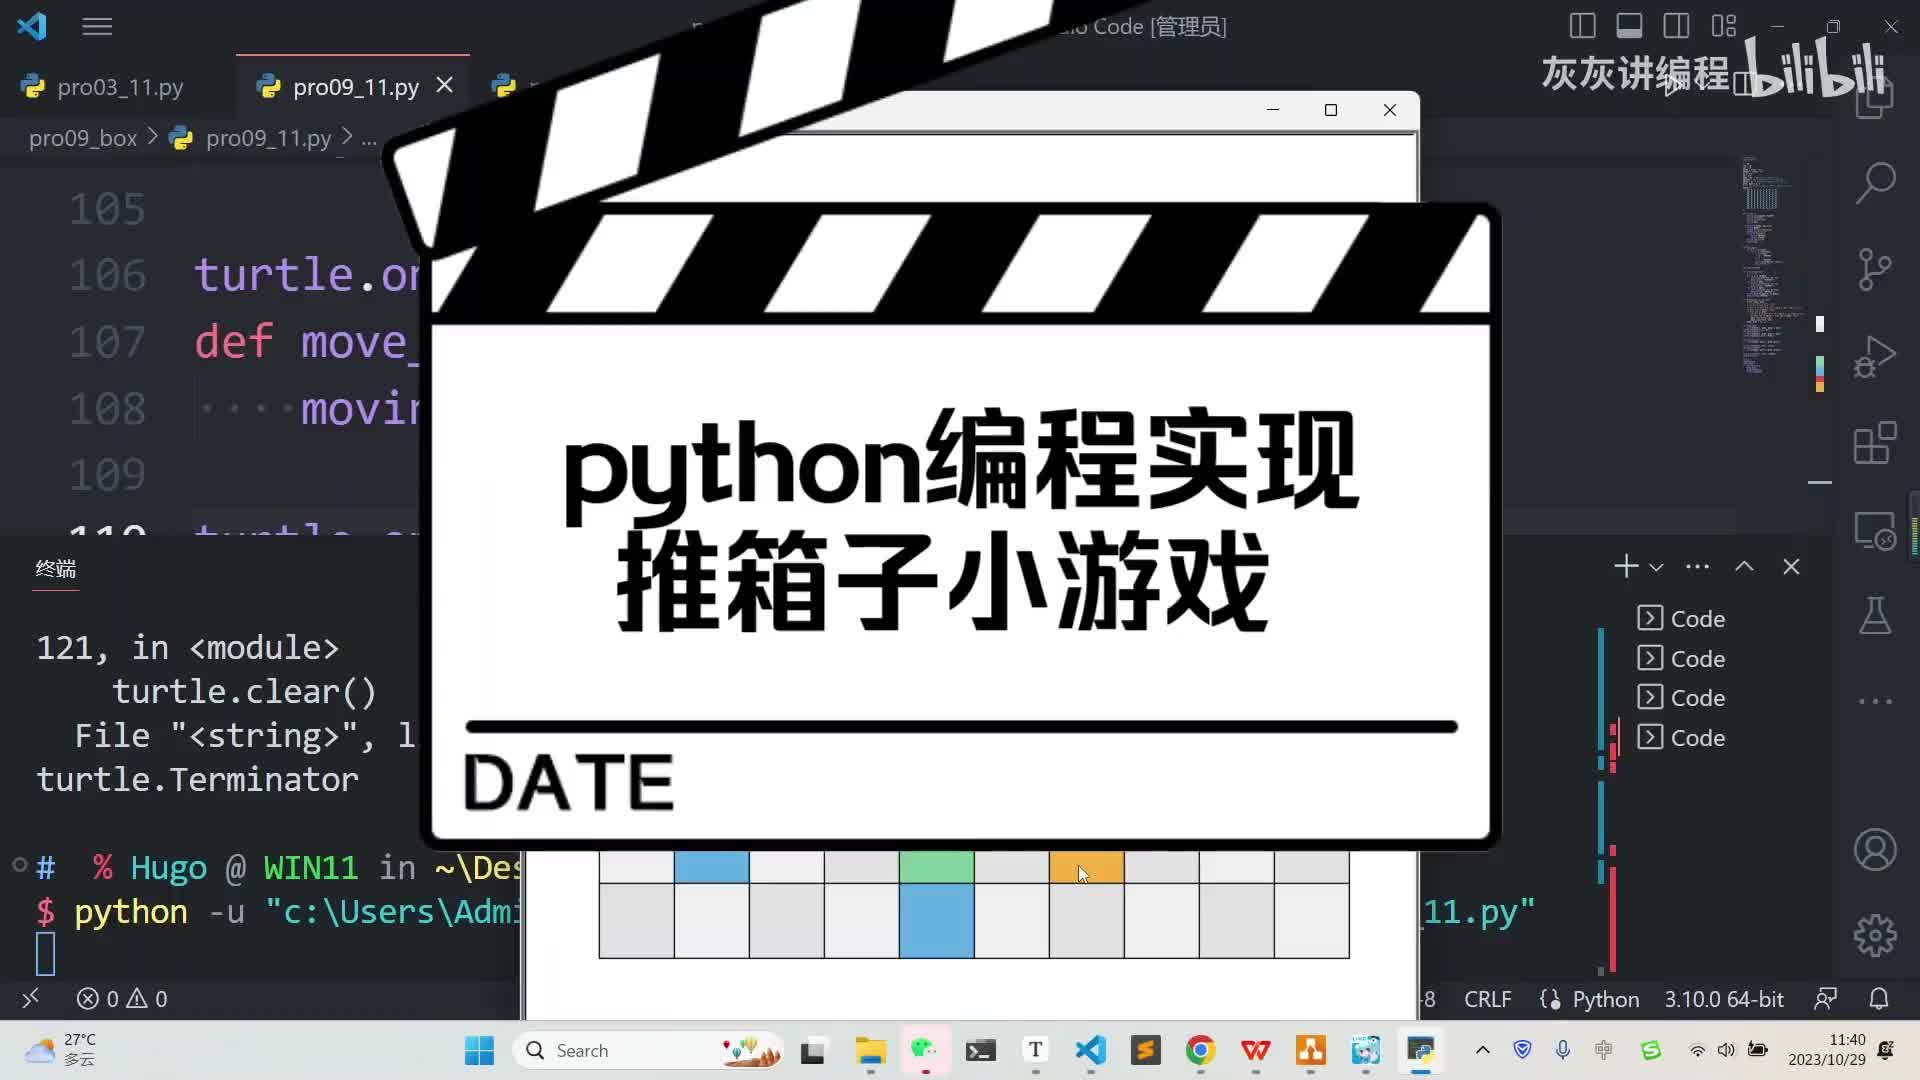This screenshot has width=1920, height=1080.
Task: Open the errors and warnings problems indicator
Action: tap(122, 999)
